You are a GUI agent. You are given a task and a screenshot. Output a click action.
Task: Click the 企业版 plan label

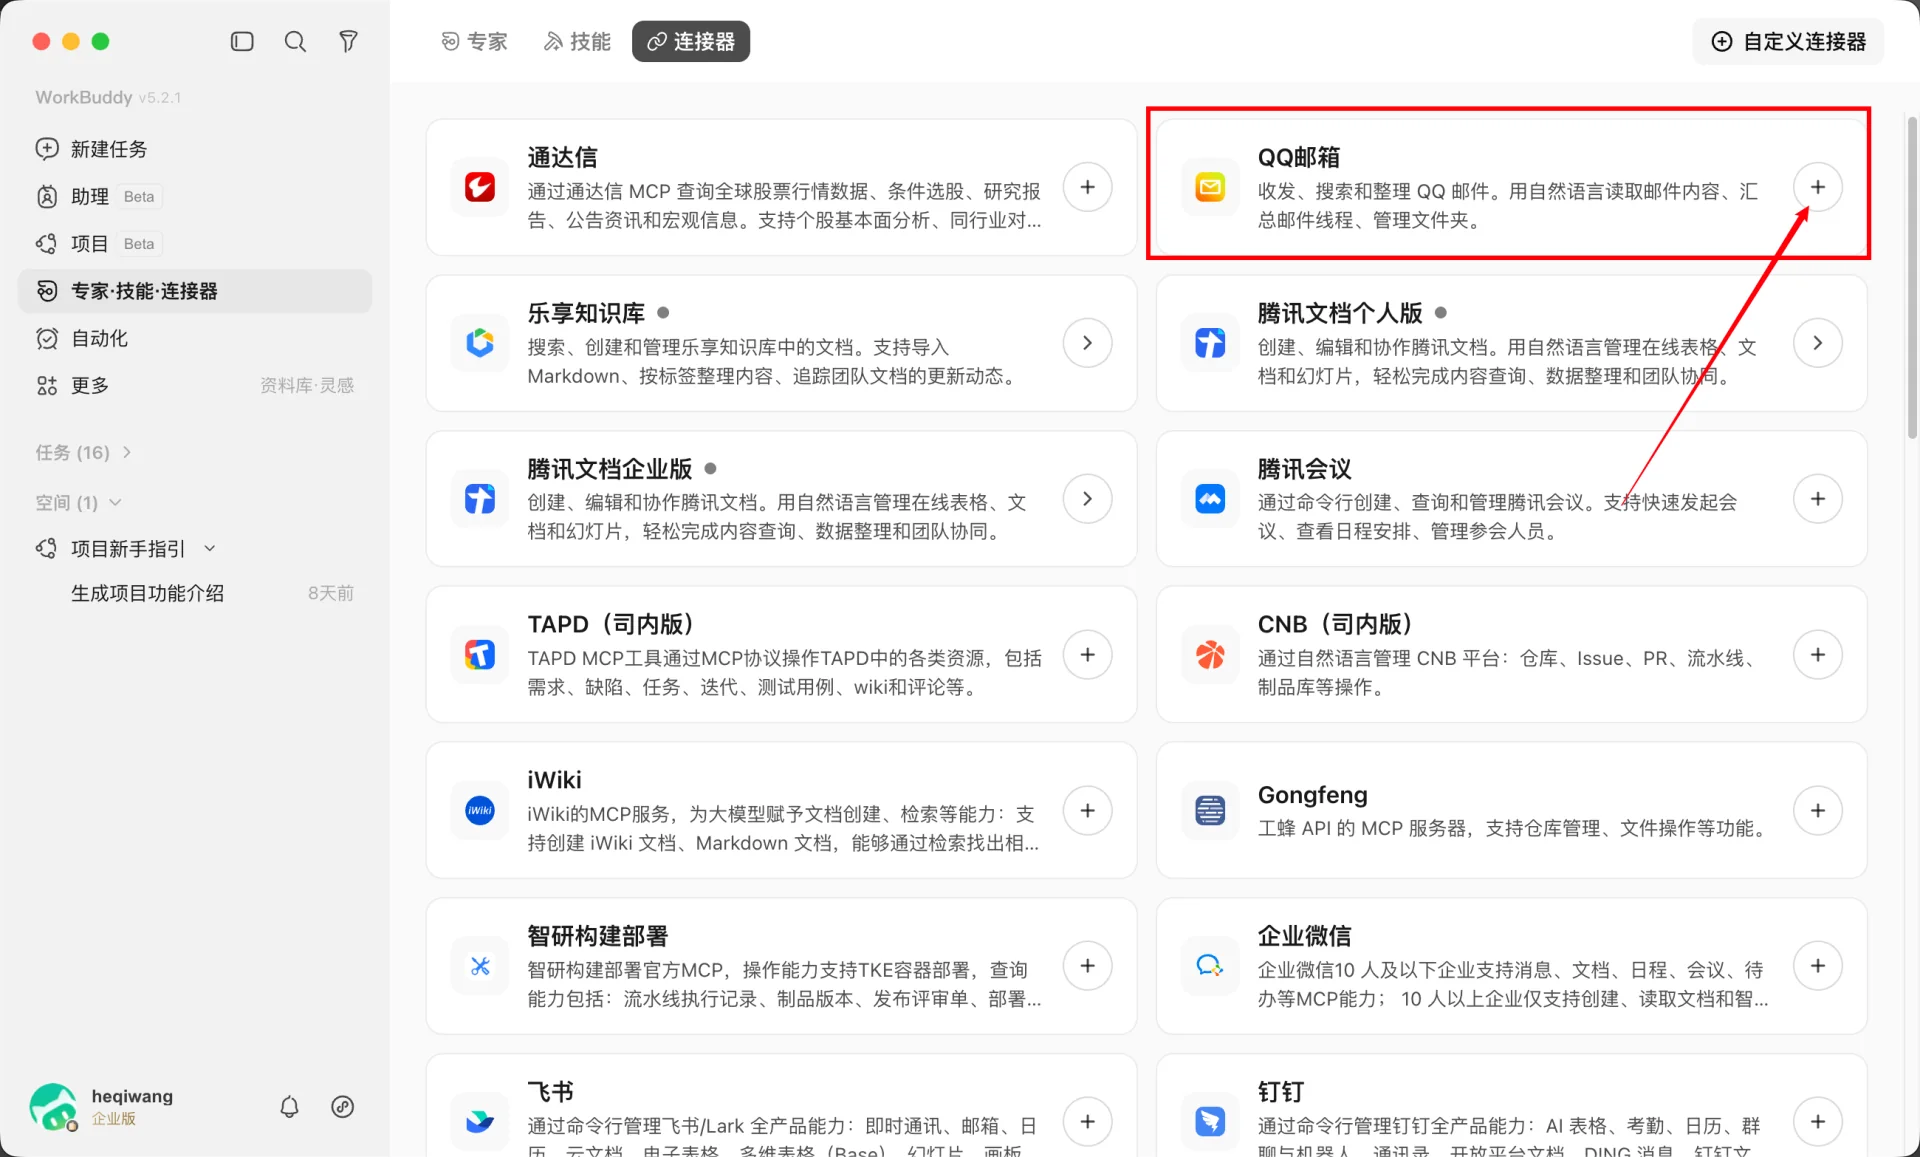coord(114,1119)
